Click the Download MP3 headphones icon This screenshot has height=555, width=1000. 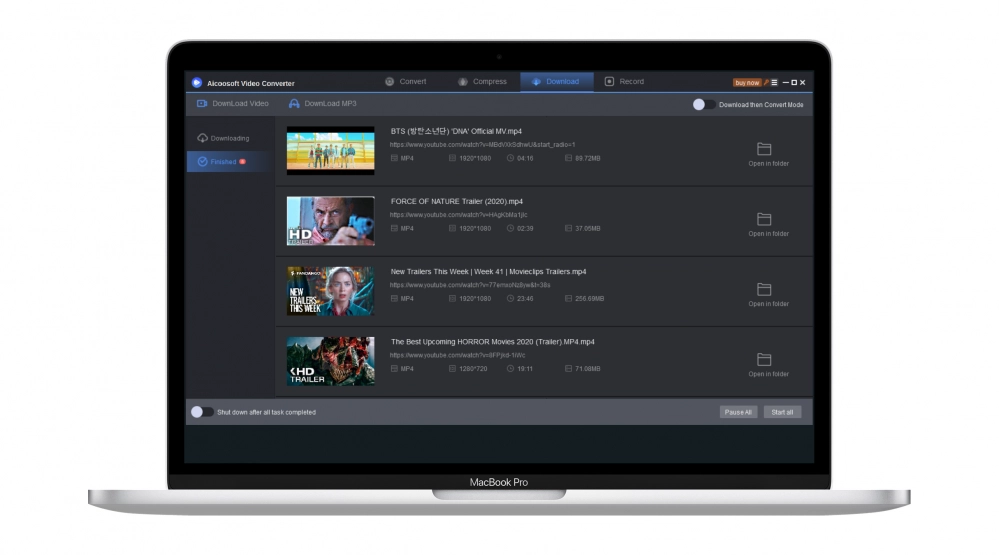pos(294,104)
